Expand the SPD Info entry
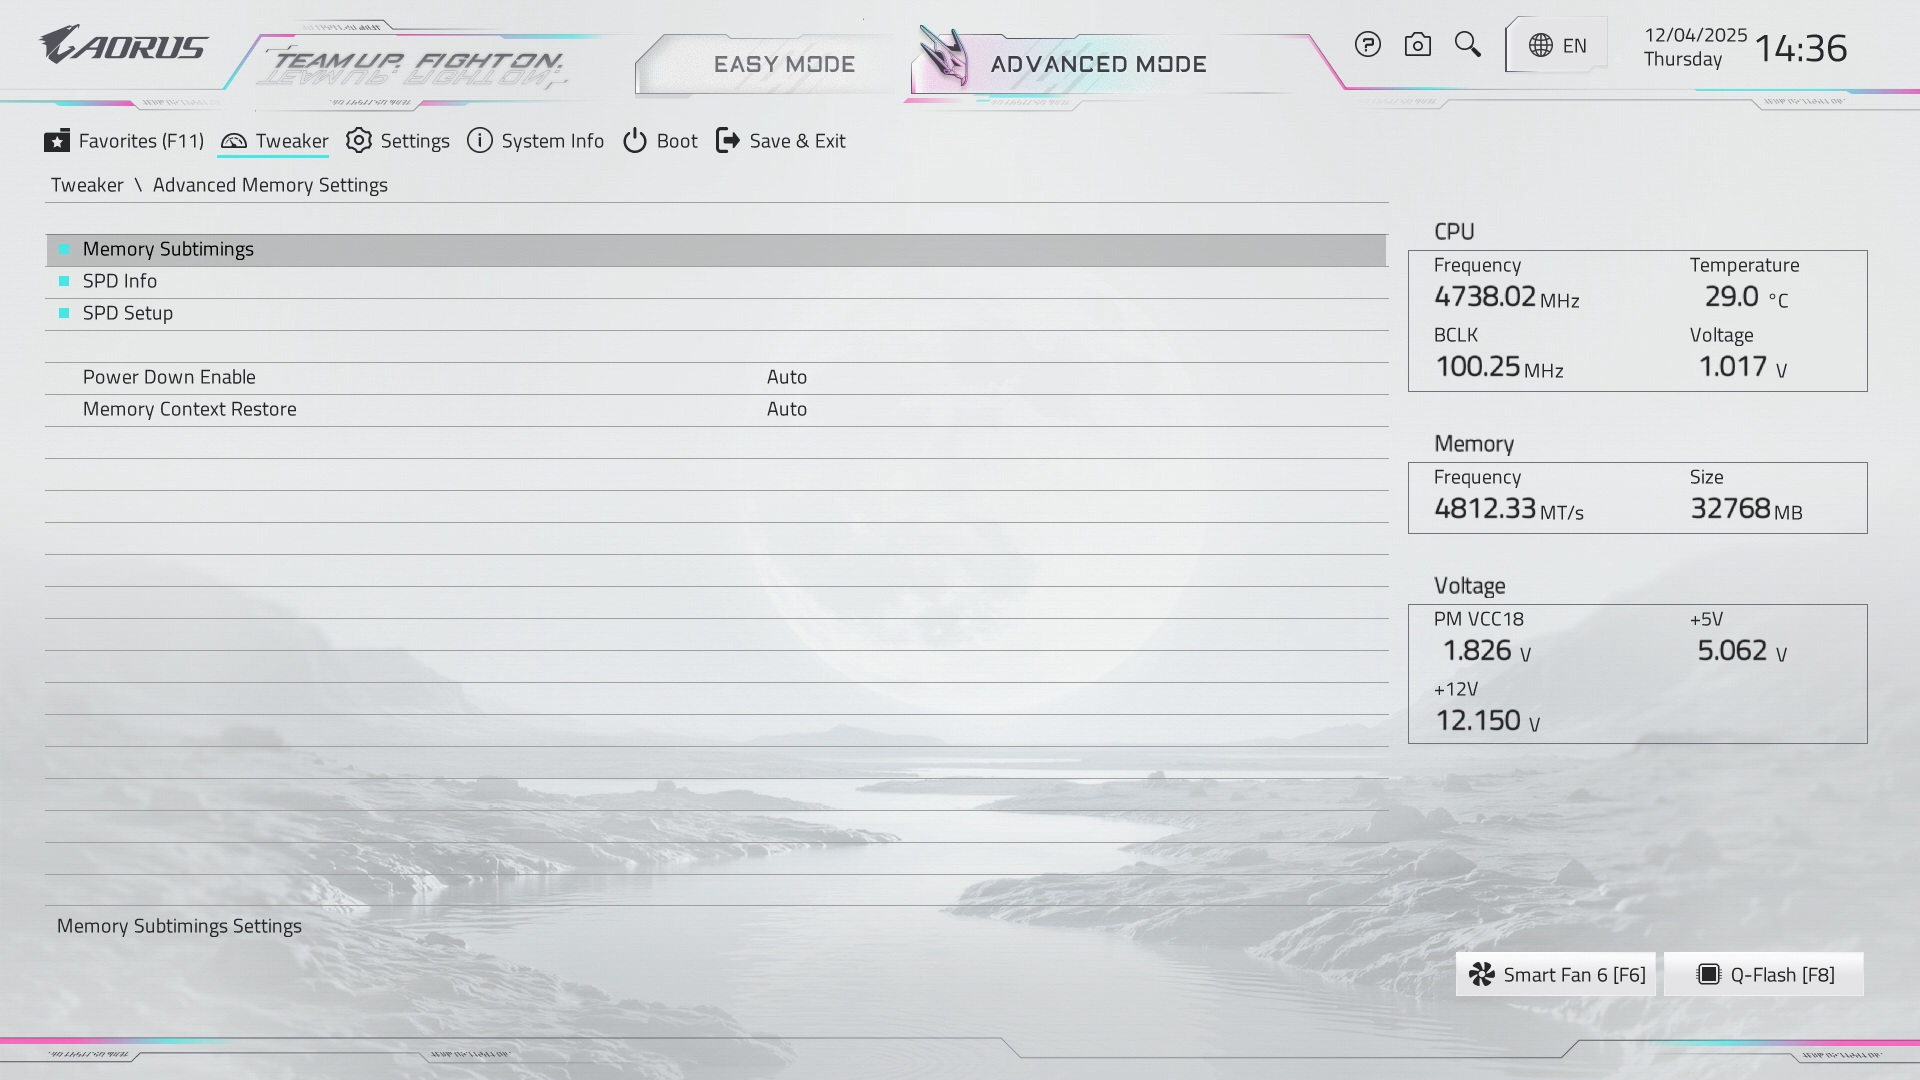 tap(120, 281)
